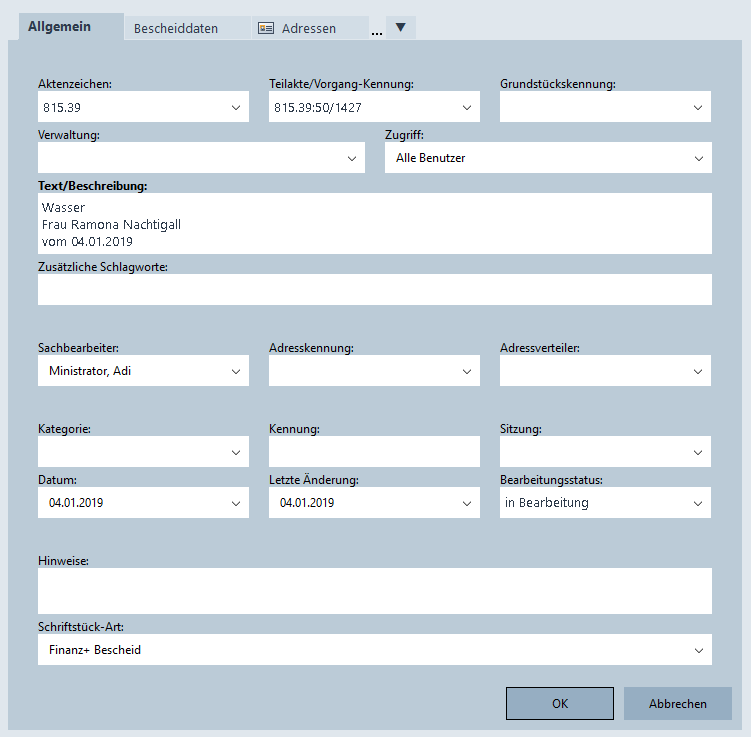This screenshot has height=737, width=751.
Task: Open the Teilakte/Vorgang-Kennung dropdown
Action: [x=467, y=107]
